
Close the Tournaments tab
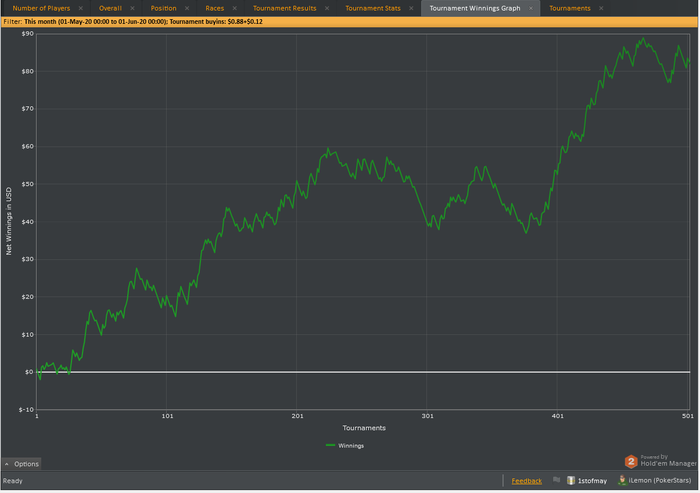[601, 8]
